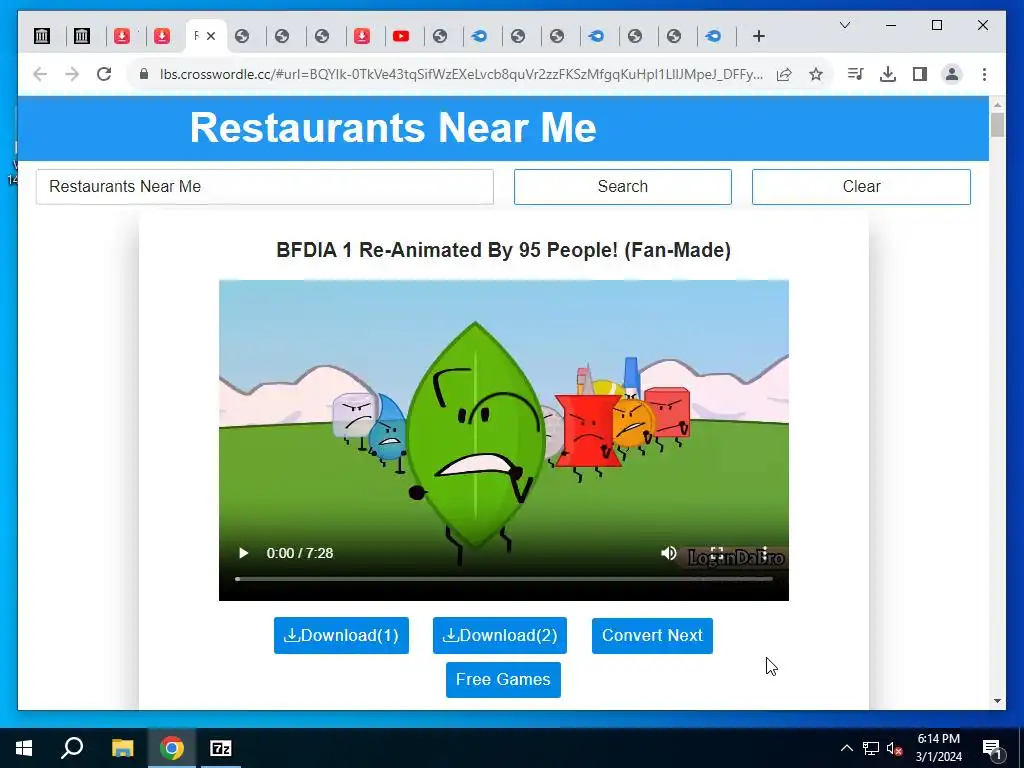Click the Search button
Screen dimensions: 1024x768
click(622, 187)
